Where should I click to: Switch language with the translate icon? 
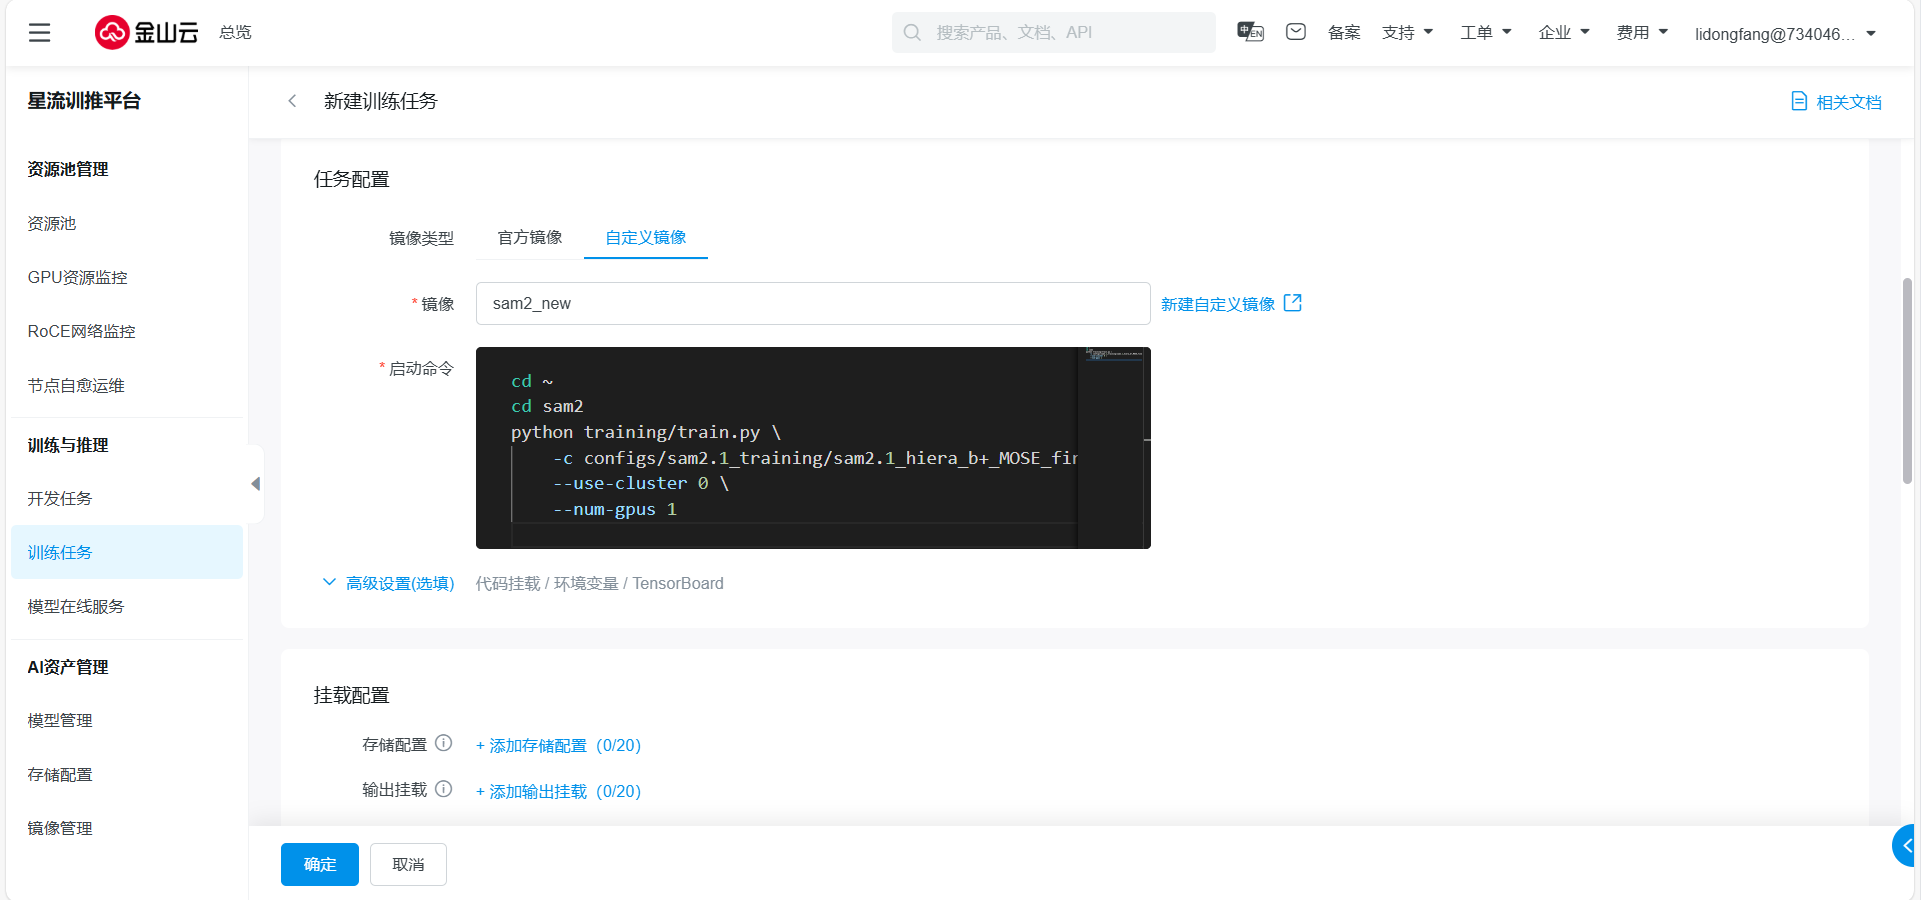(x=1250, y=32)
